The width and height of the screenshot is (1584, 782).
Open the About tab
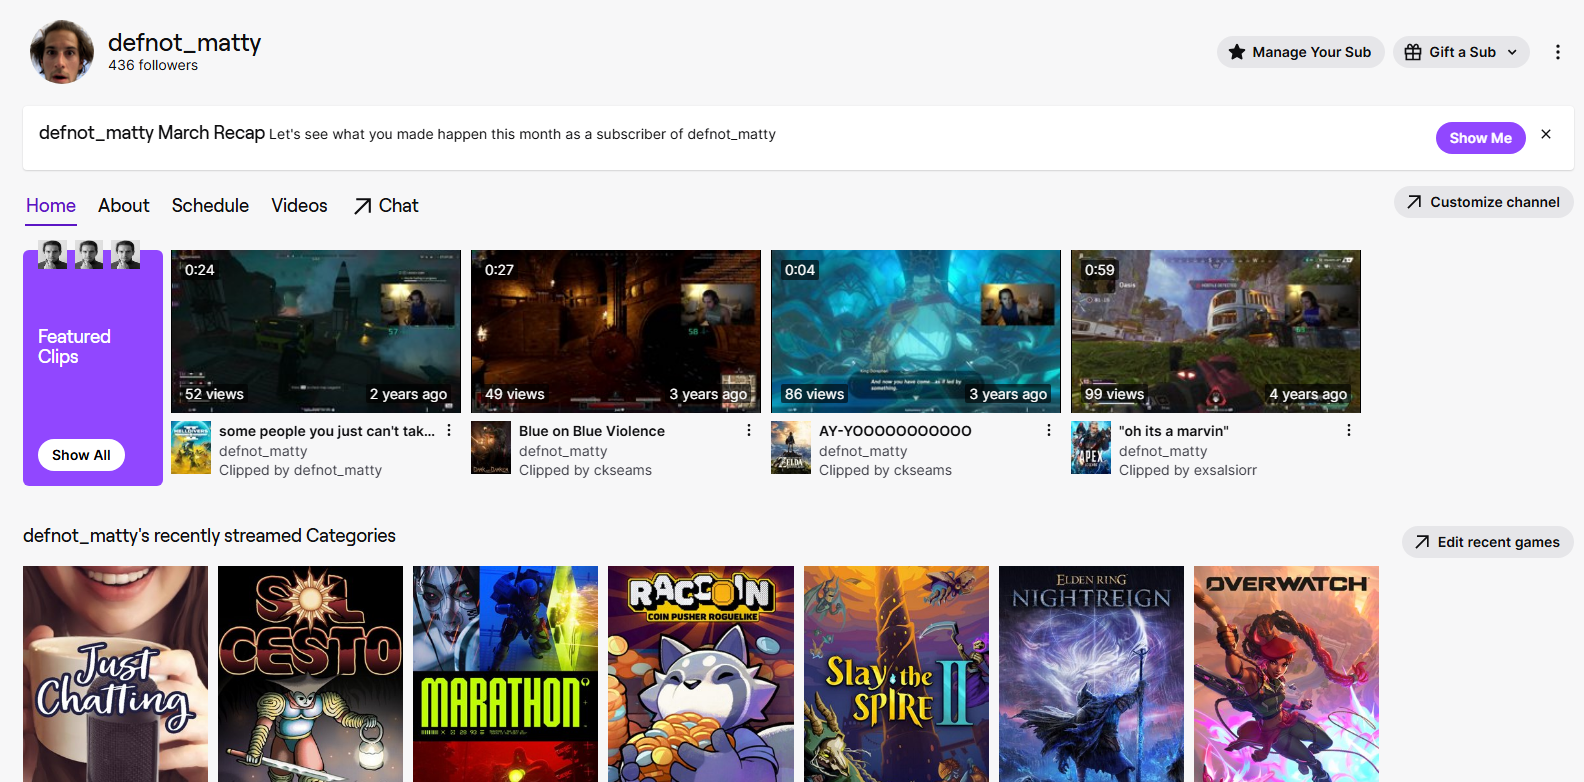[x=124, y=205]
